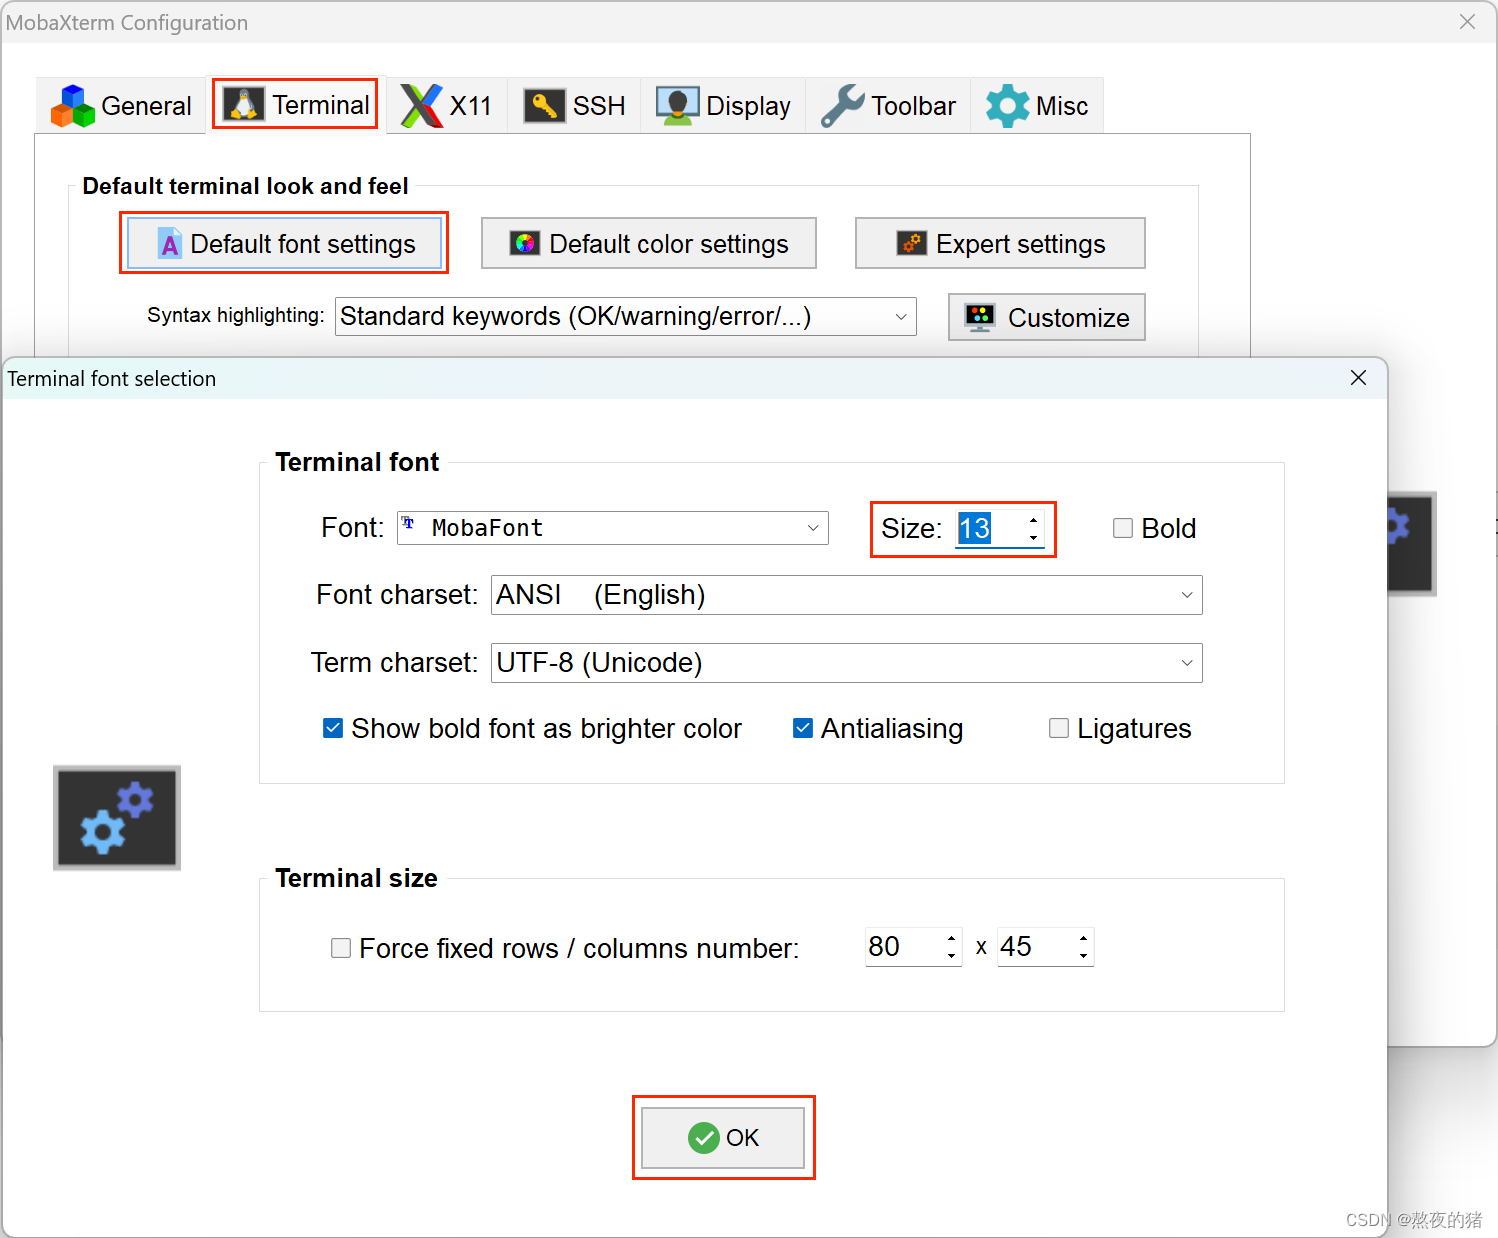Open Expert settings
This screenshot has height=1238, width=1498.
pyautogui.click(x=1000, y=243)
